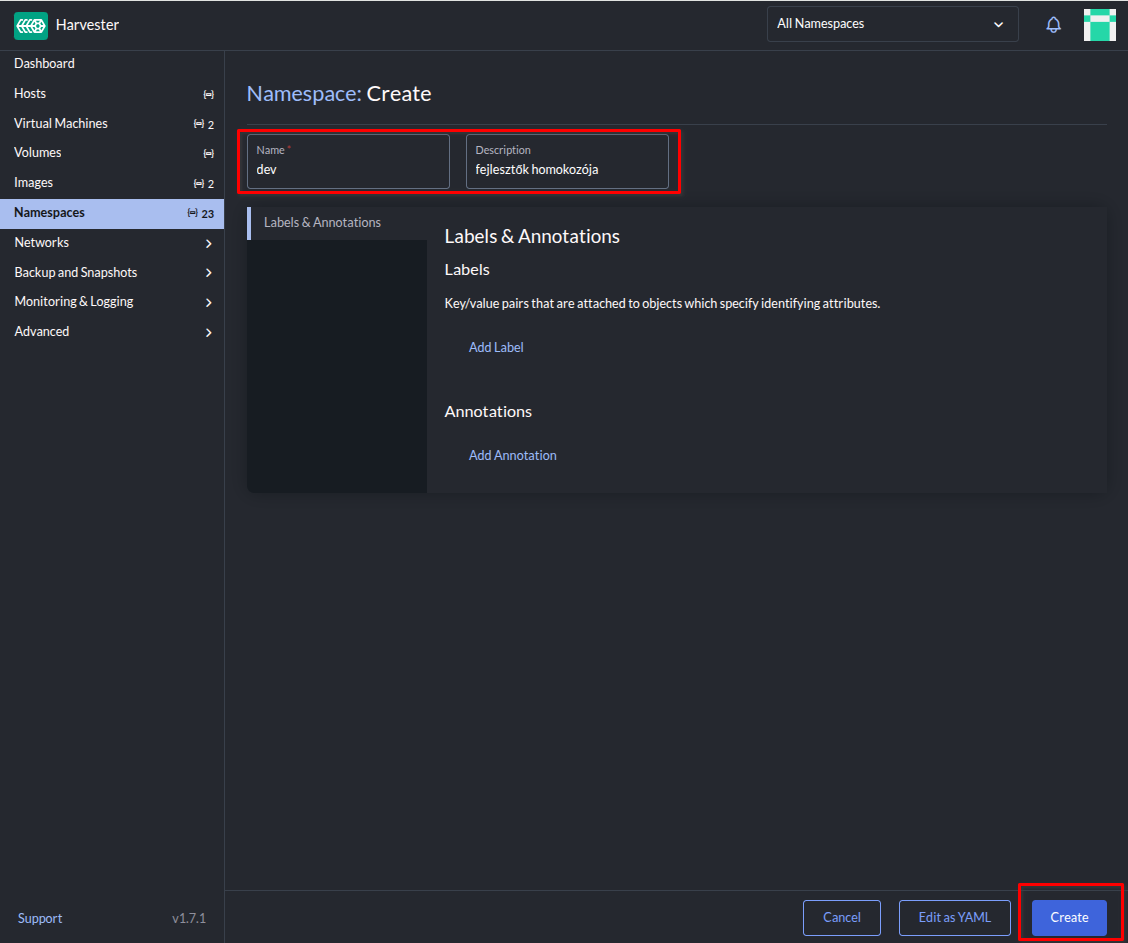
Task: Click Edit as YAML button
Action: tap(954, 917)
